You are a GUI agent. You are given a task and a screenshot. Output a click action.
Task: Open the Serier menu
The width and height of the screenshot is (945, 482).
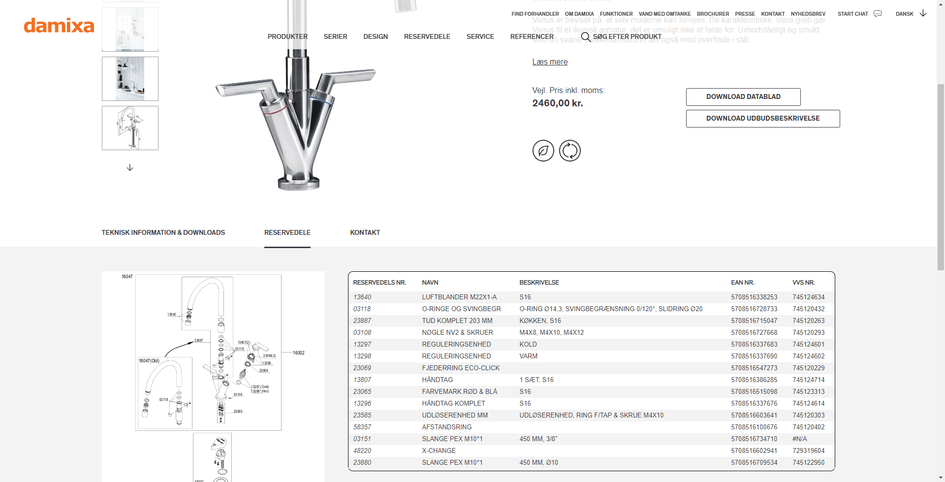pos(335,37)
